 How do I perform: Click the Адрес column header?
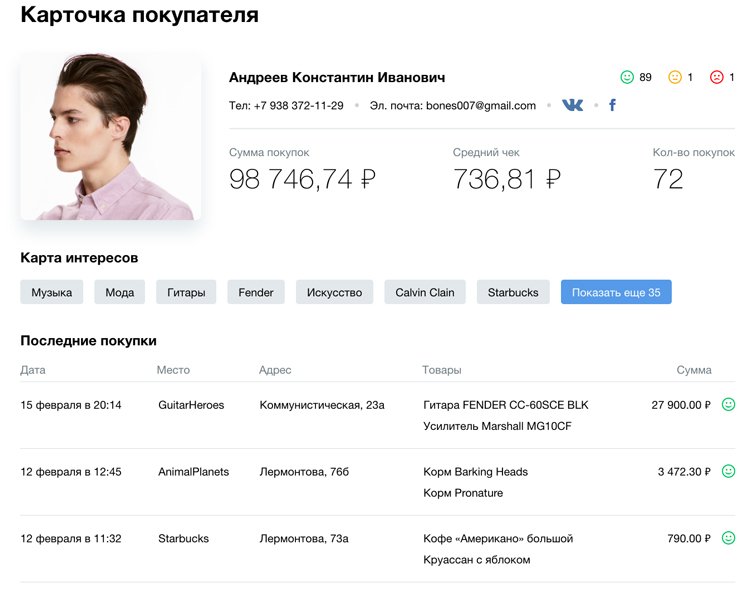275,370
